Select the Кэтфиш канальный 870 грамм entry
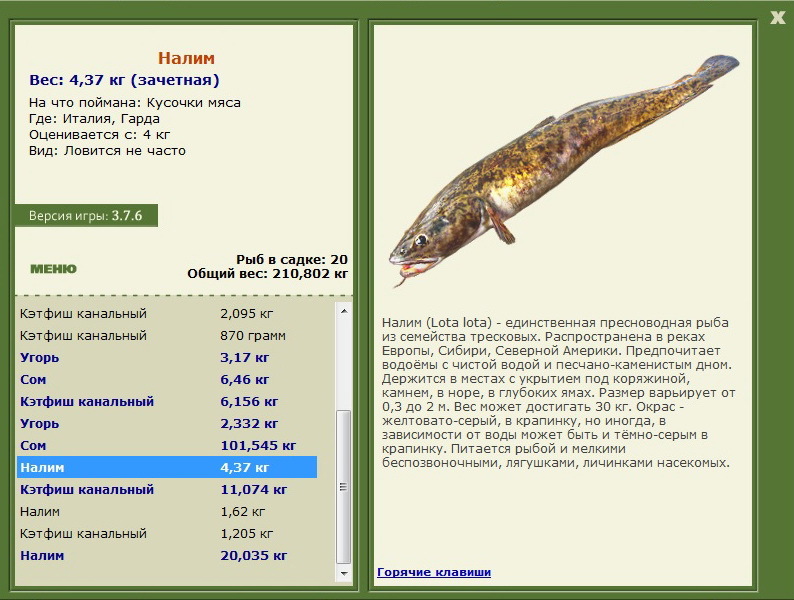This screenshot has width=794, height=600. coord(166,335)
